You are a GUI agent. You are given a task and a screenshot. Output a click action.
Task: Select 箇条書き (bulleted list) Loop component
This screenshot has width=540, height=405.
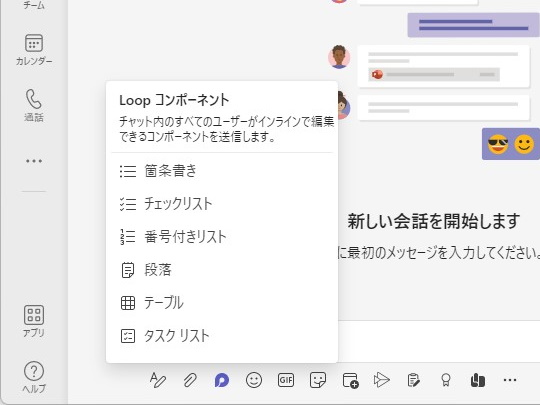click(x=222, y=171)
